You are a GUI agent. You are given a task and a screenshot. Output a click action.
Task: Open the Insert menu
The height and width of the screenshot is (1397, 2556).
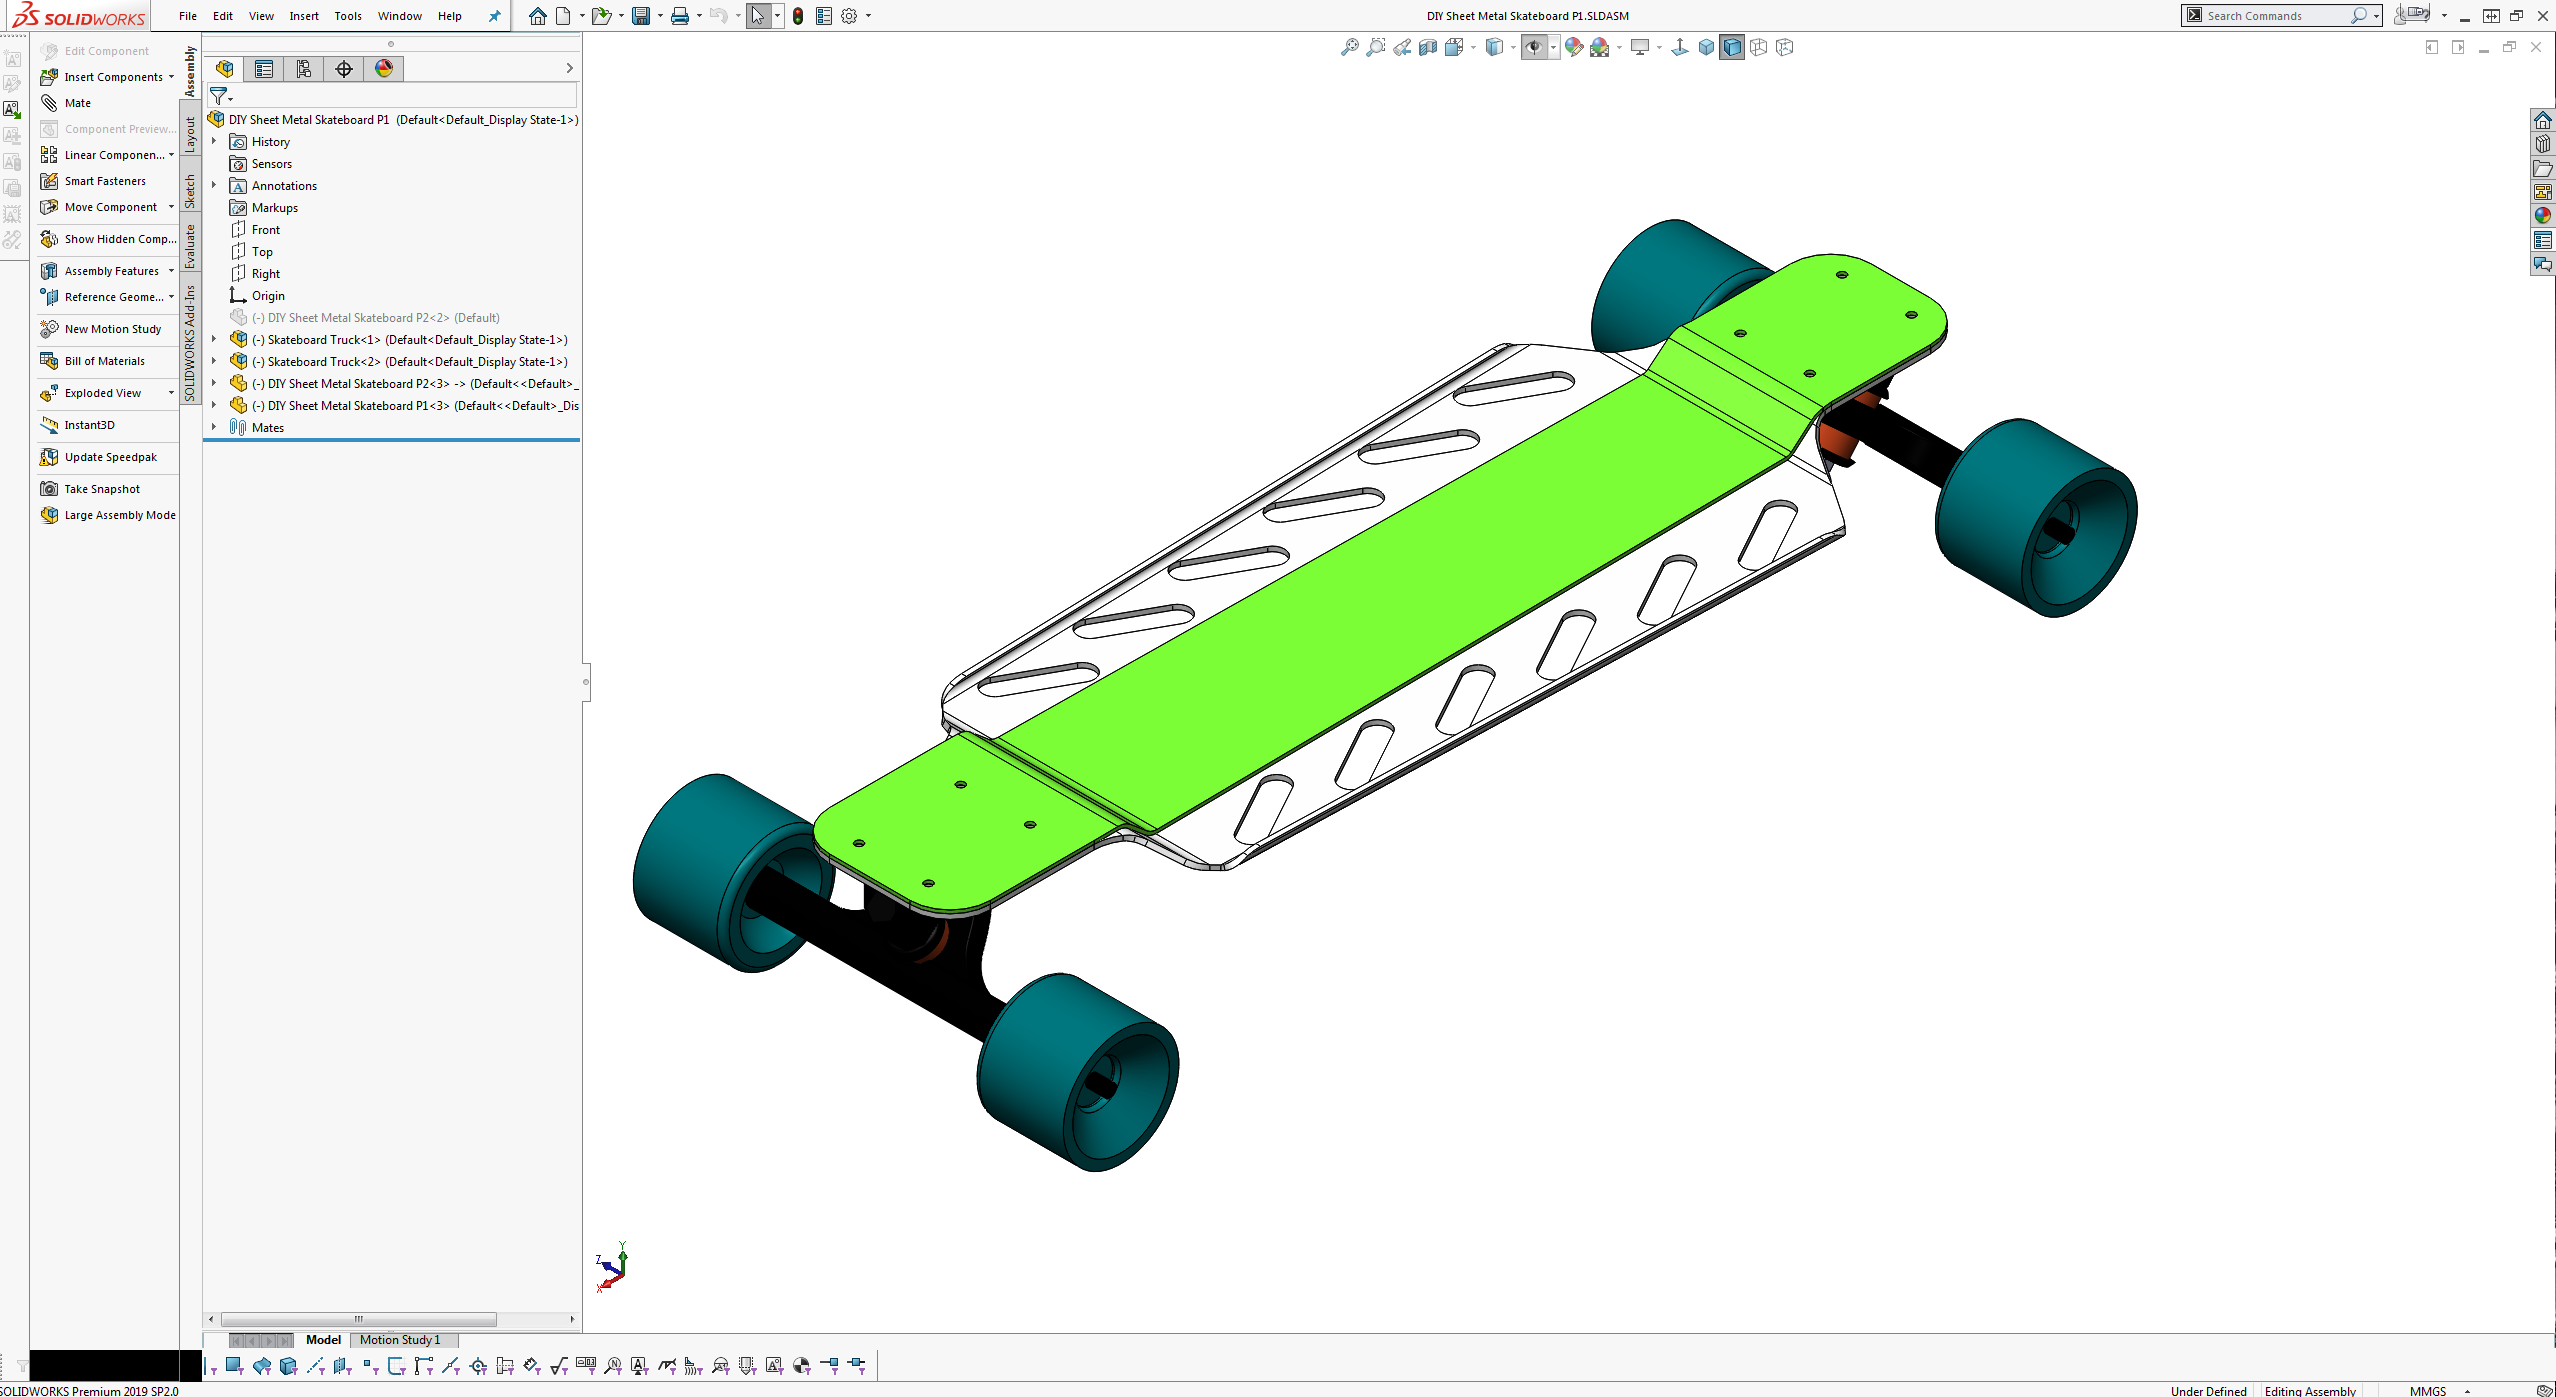tap(304, 16)
